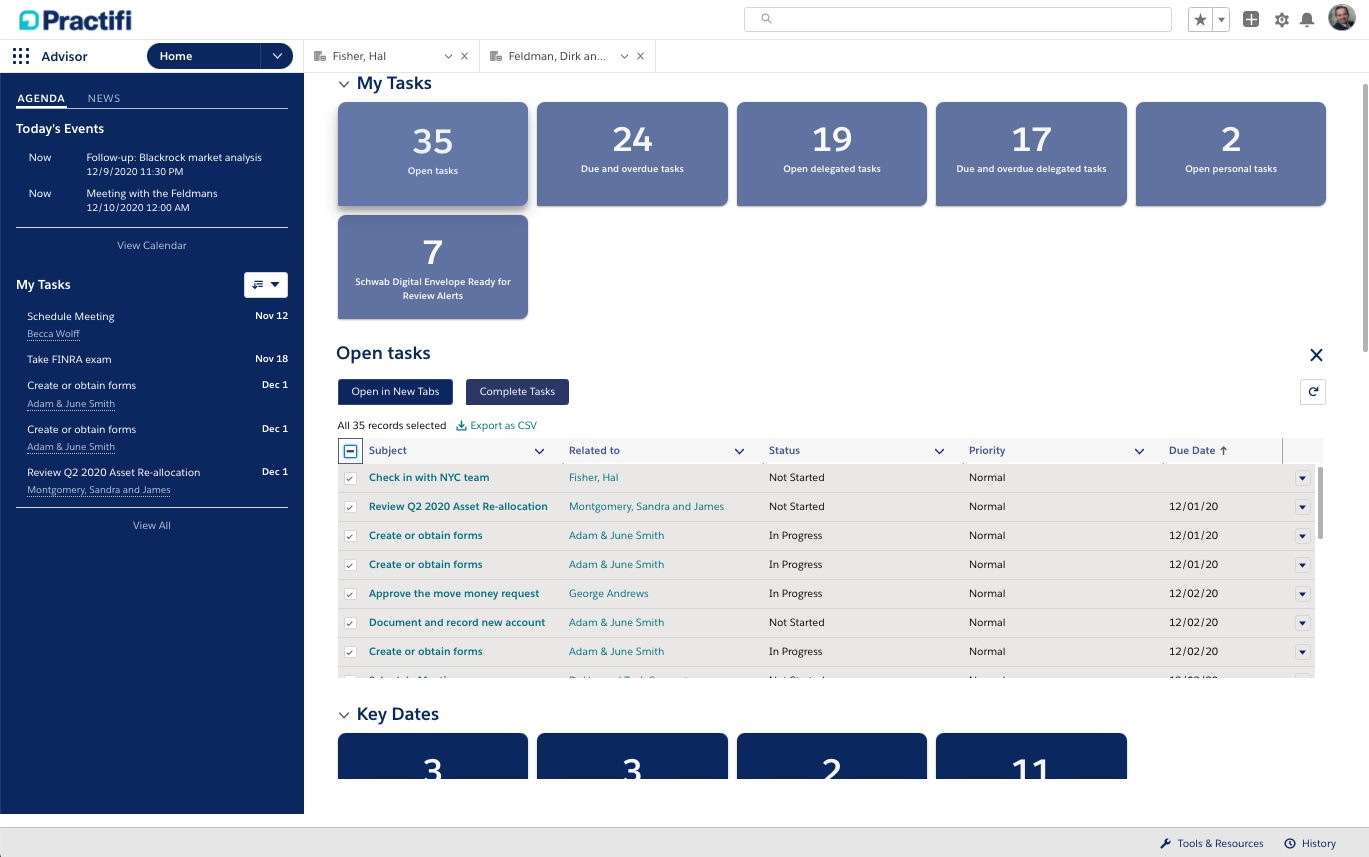Open Montgomery, Sandra and James sidebar link

tap(99, 490)
